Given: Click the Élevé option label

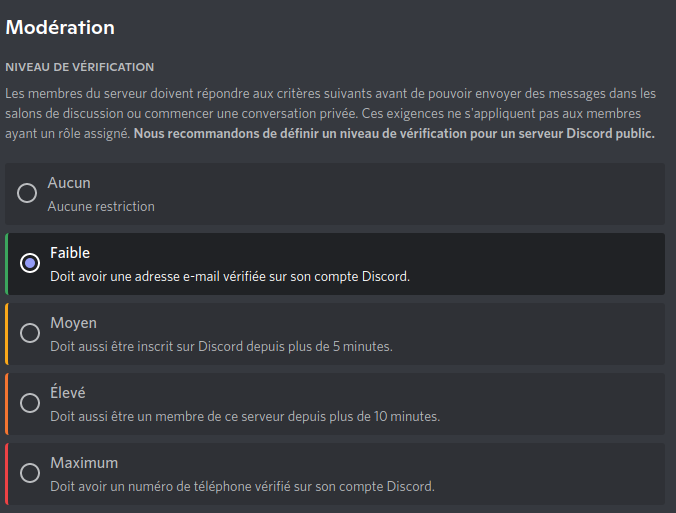Looking at the screenshot, I should (x=68, y=392).
